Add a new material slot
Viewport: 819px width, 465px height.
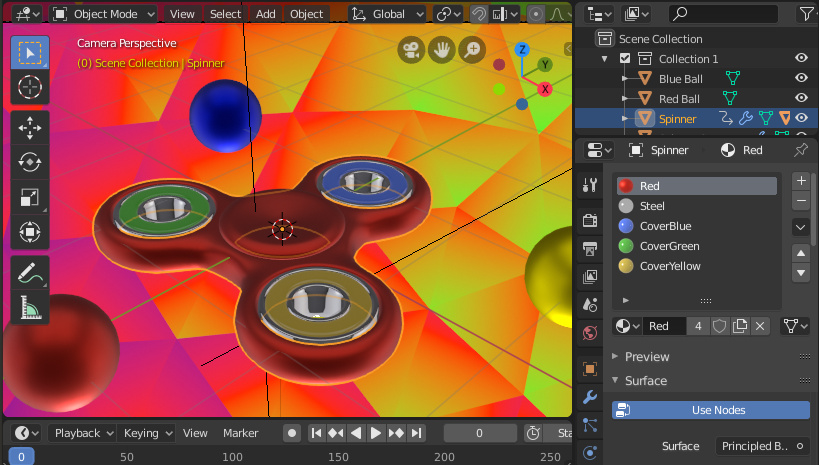[801, 181]
